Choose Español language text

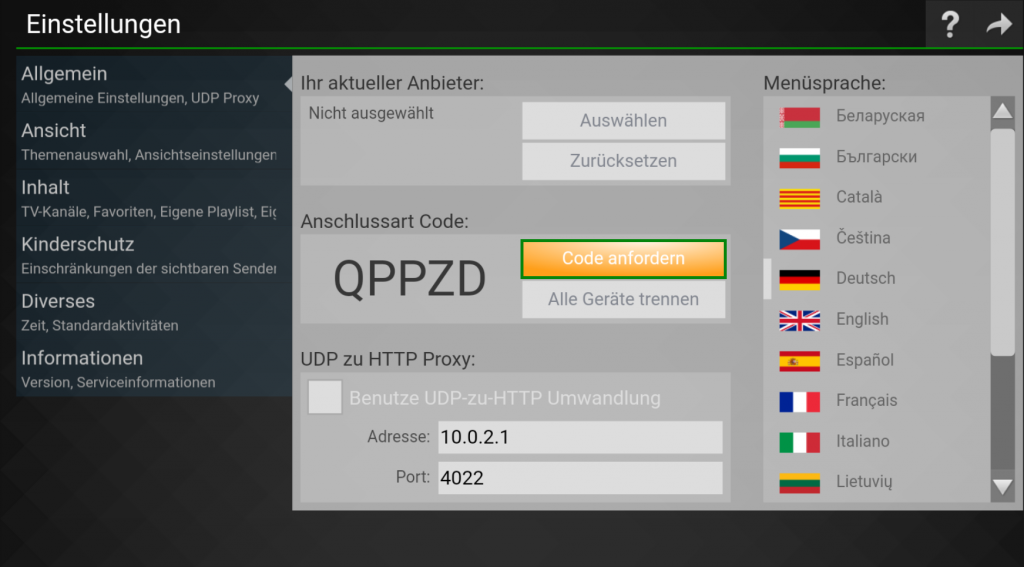tap(865, 360)
